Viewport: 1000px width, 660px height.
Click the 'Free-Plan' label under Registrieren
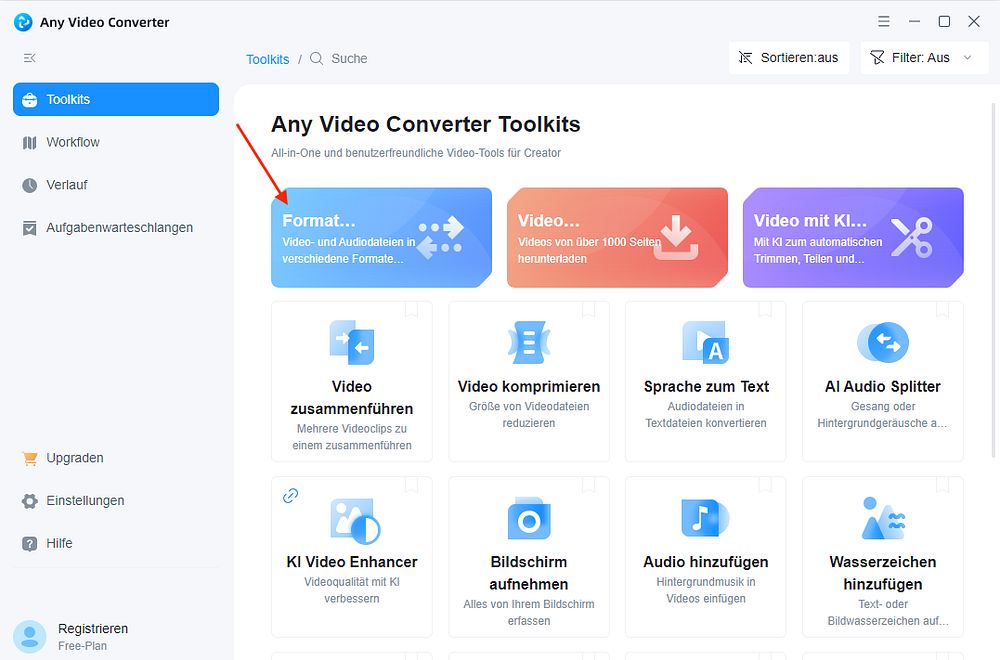82,646
